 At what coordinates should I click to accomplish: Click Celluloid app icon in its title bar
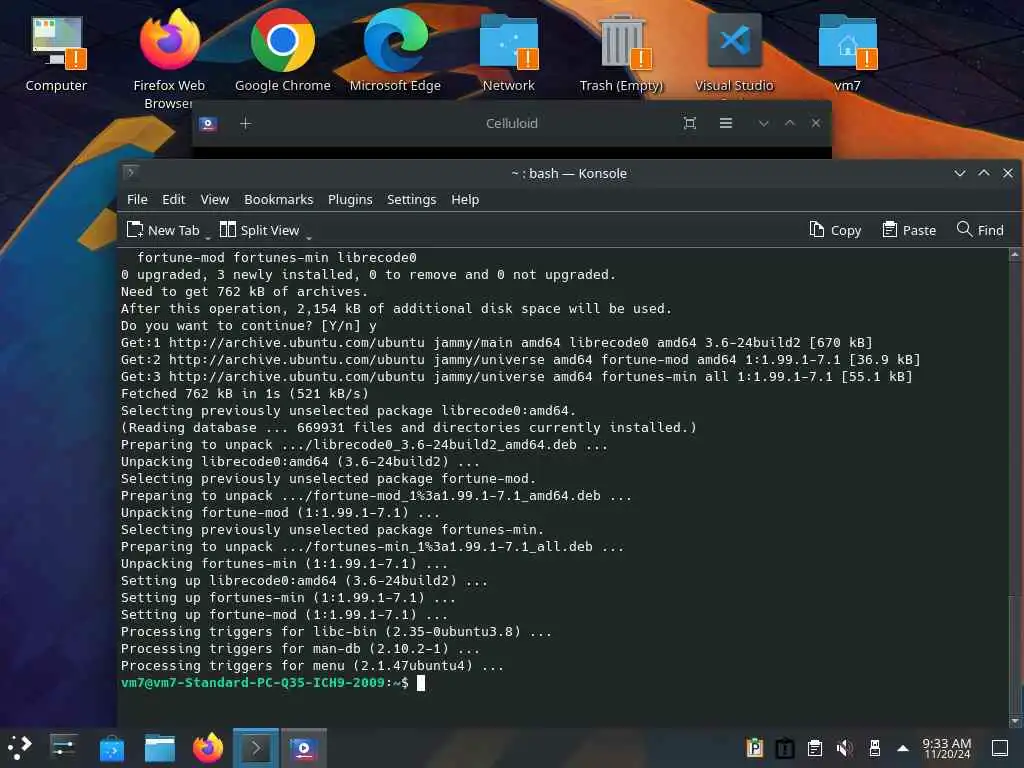coord(208,123)
